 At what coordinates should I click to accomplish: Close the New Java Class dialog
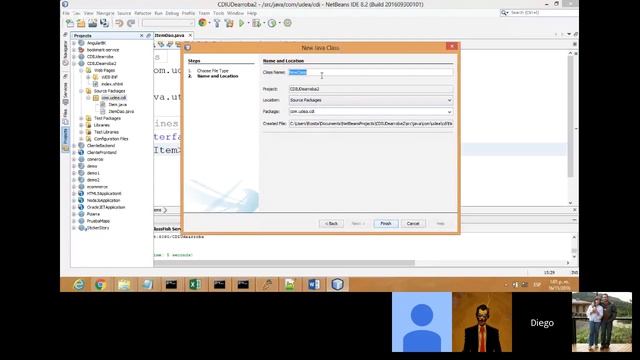pos(452,46)
